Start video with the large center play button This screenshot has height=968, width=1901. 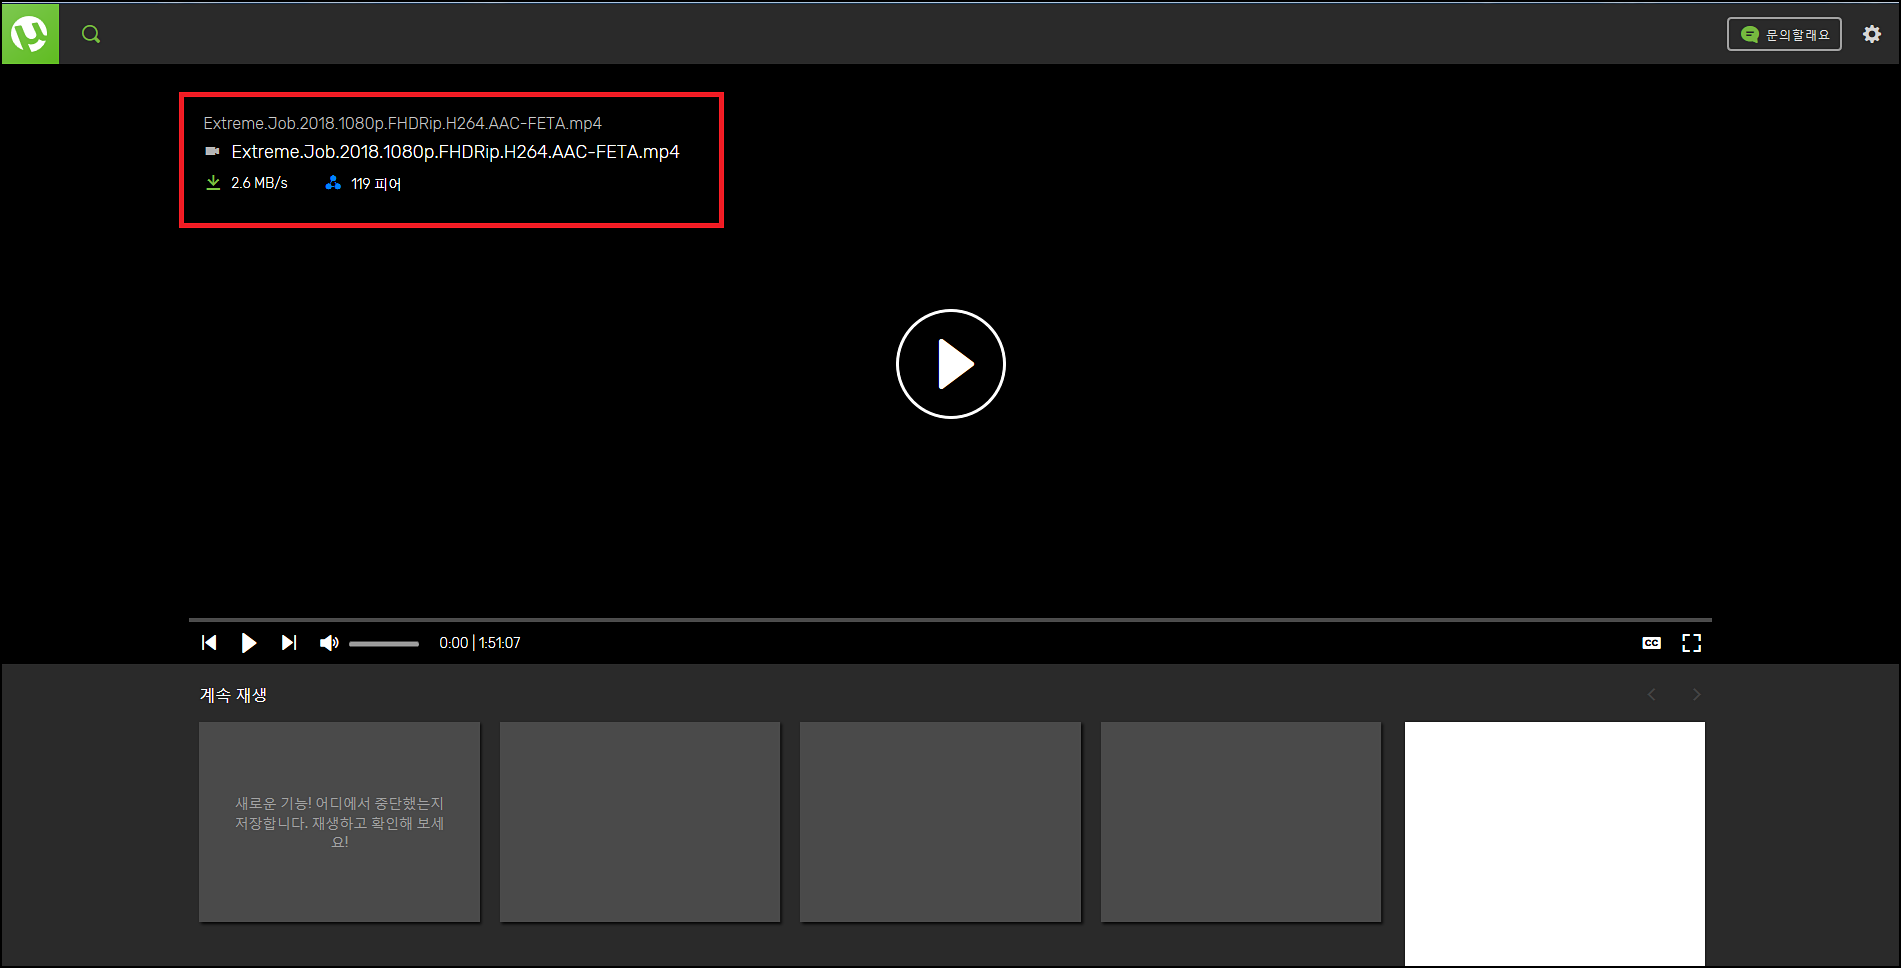950,364
